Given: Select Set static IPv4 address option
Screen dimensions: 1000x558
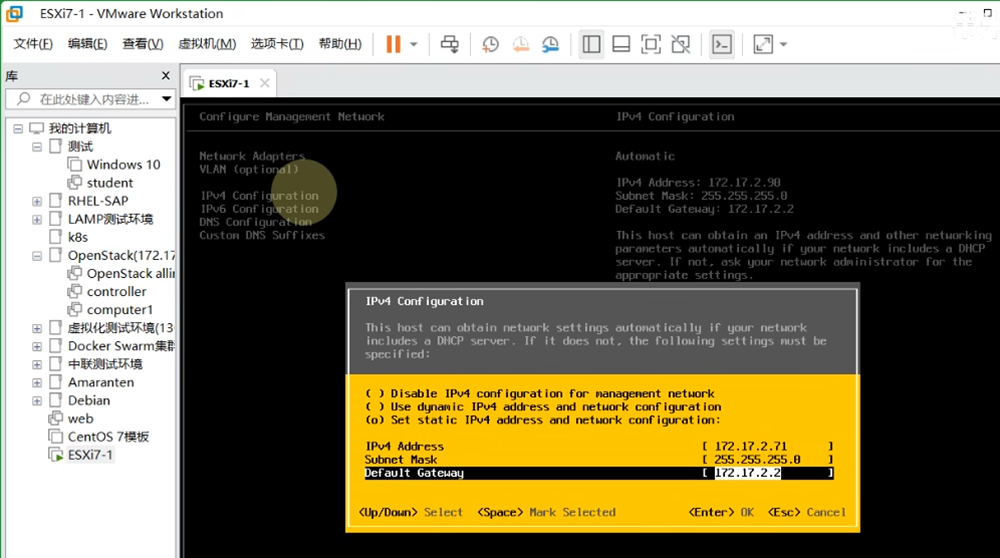Looking at the screenshot, I should click(543, 420).
